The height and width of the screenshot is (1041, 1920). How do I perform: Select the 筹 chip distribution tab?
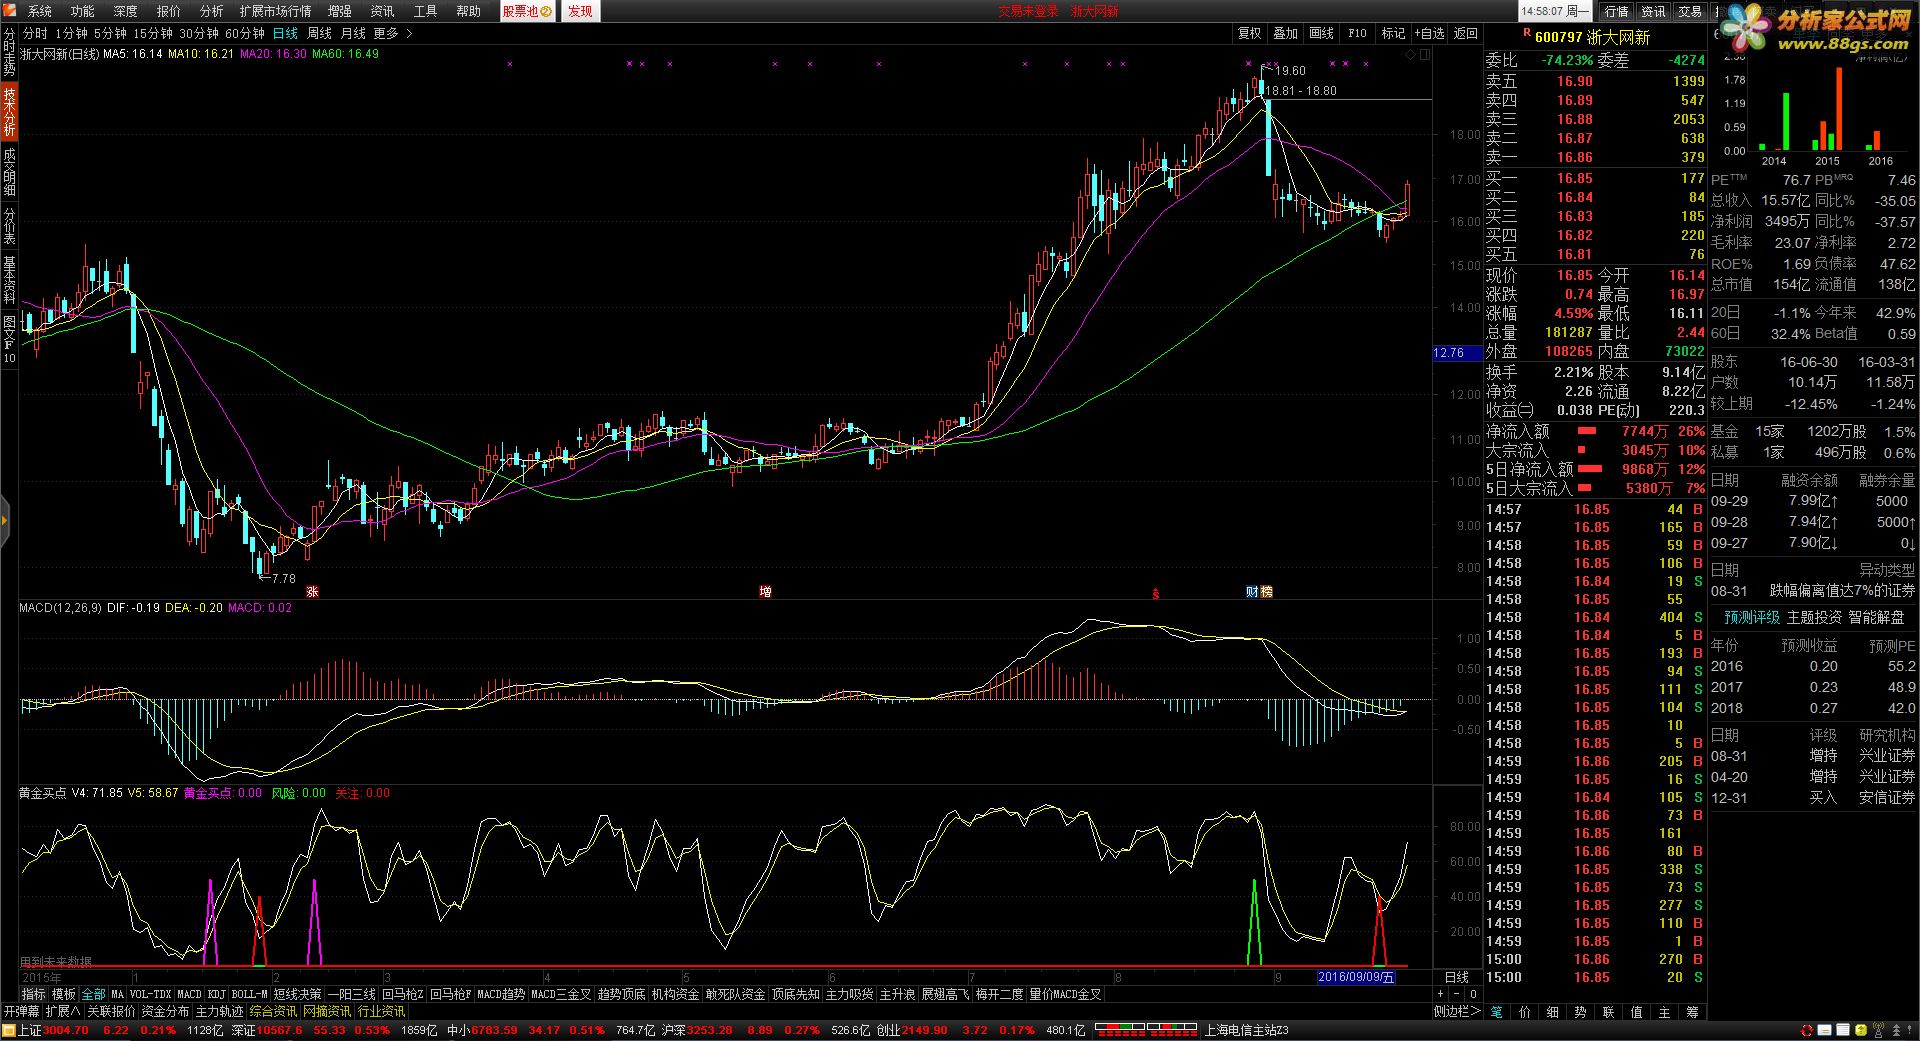pyautogui.click(x=1692, y=1012)
